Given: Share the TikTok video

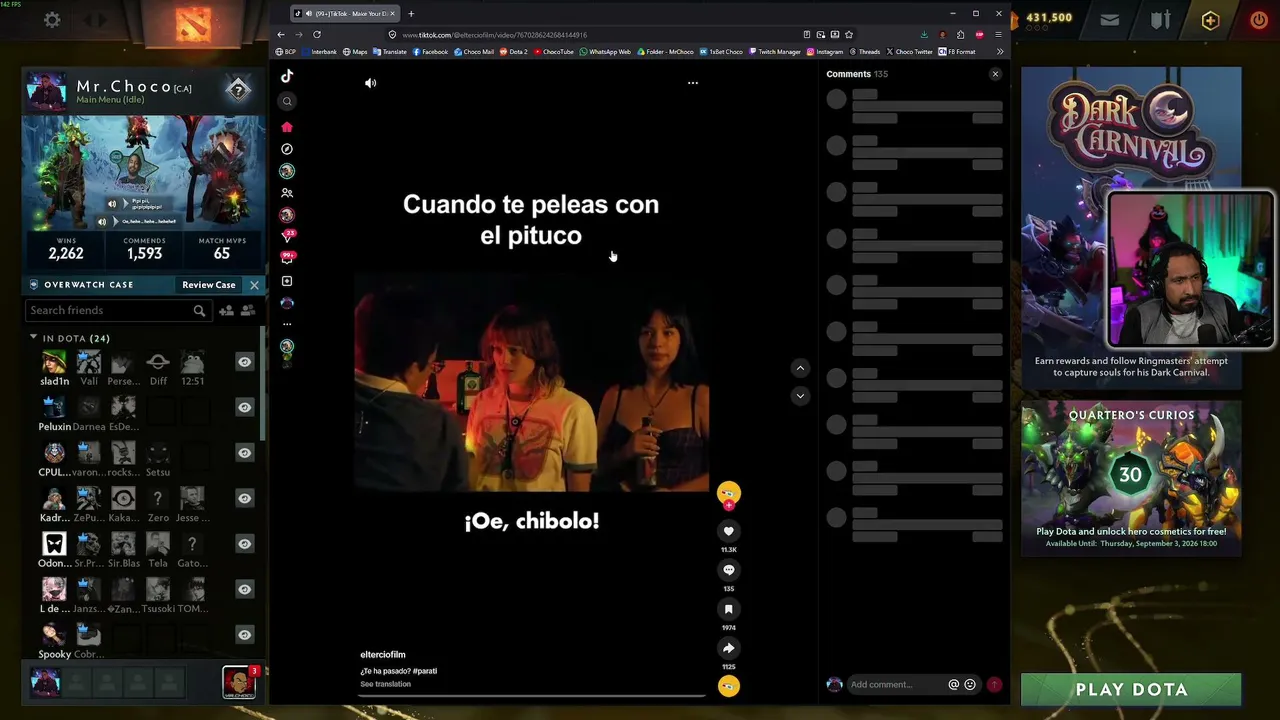Looking at the screenshot, I should click(x=729, y=648).
